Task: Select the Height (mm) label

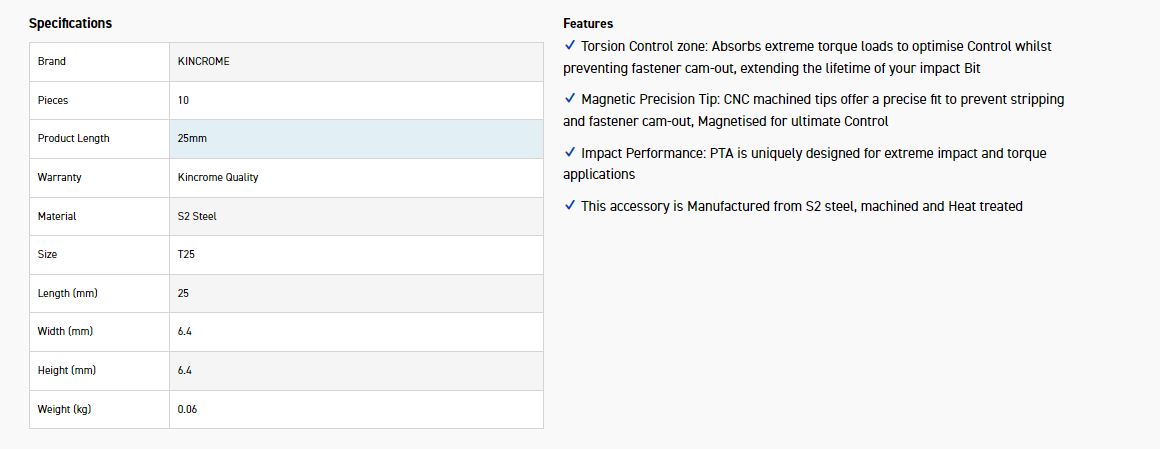Action: 67,370
